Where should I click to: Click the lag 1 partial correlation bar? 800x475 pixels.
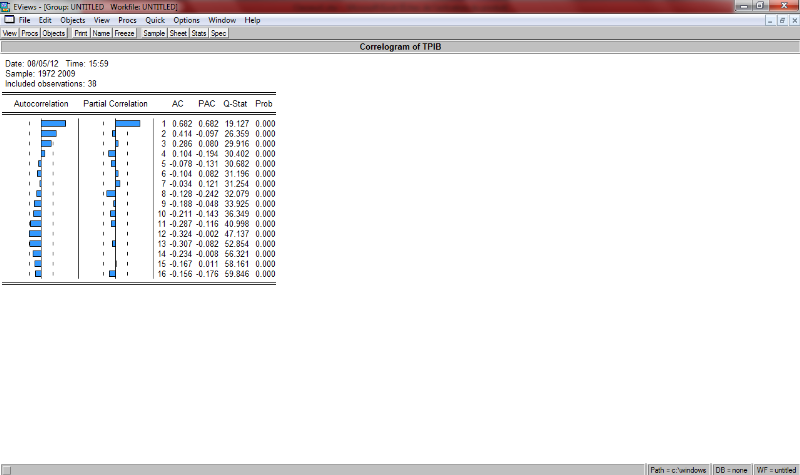point(128,123)
